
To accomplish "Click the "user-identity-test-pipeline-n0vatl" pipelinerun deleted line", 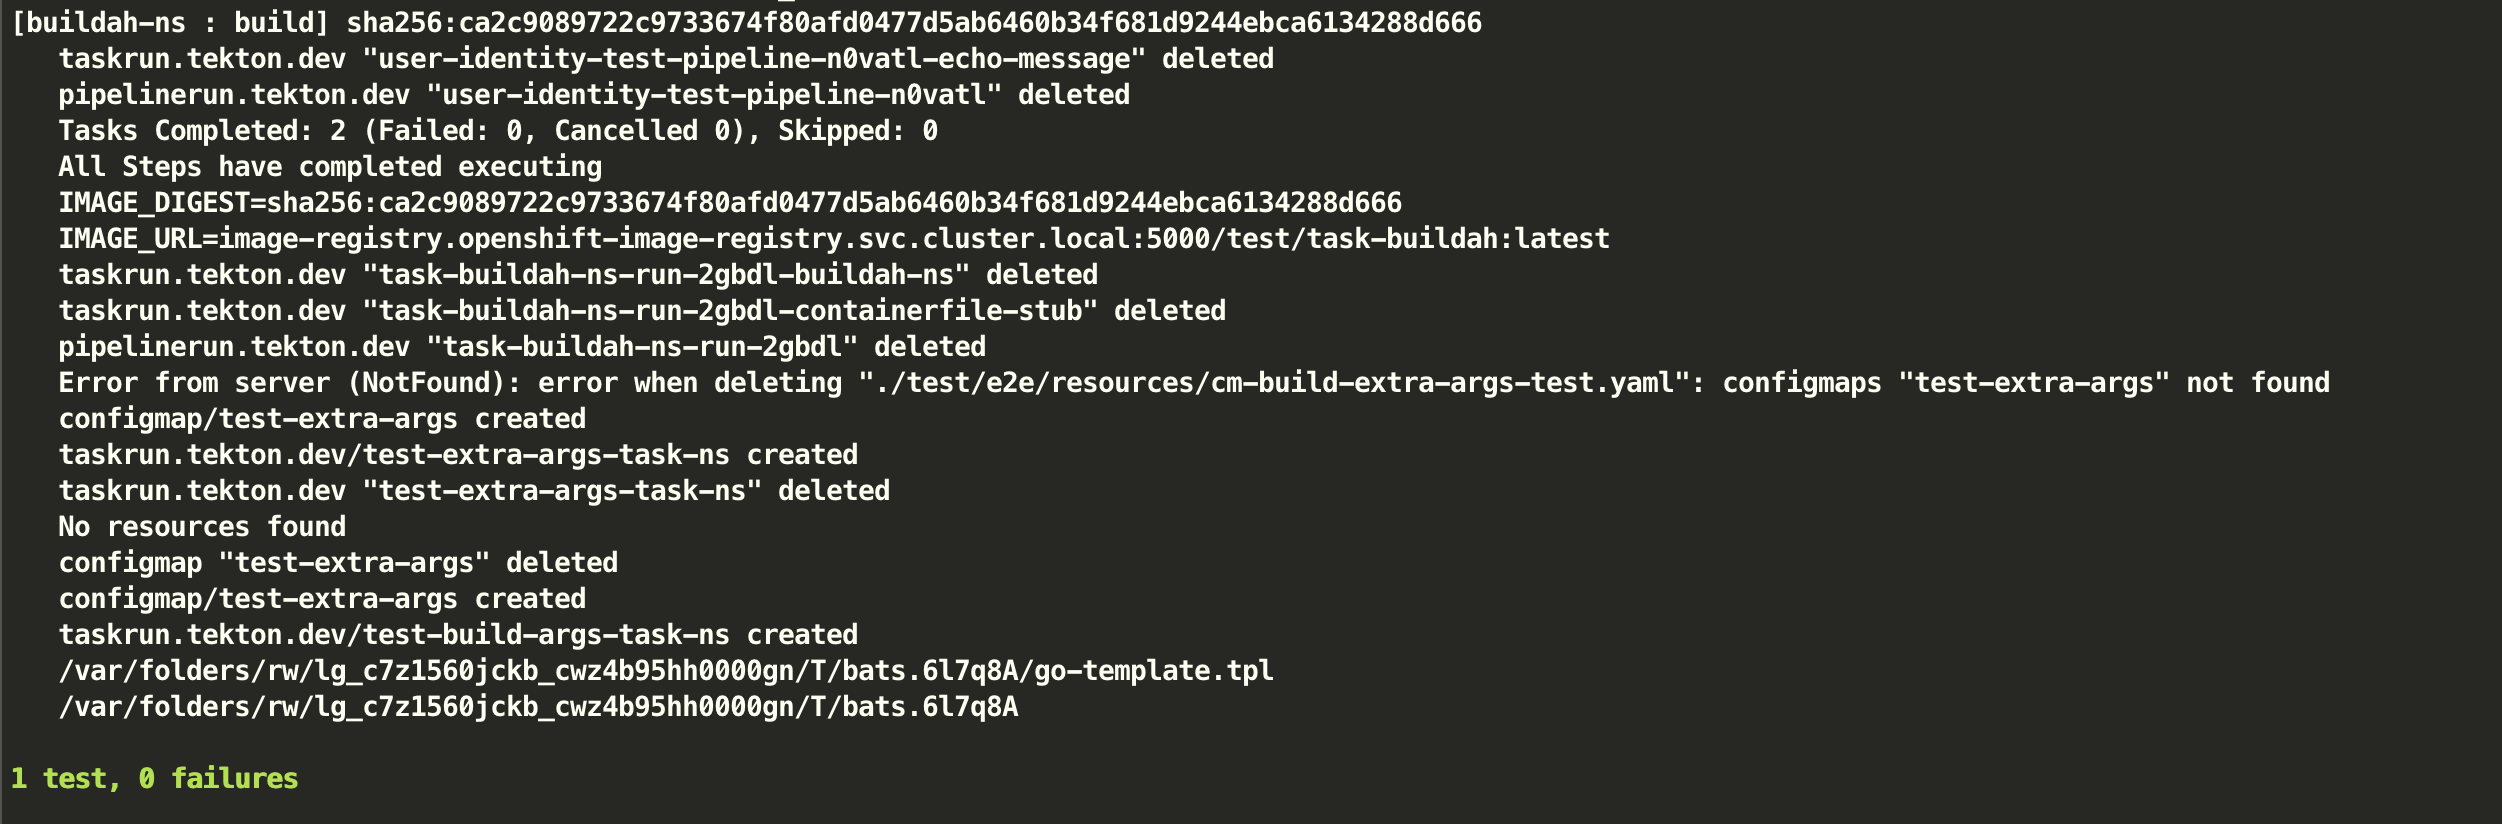I will (x=593, y=95).
